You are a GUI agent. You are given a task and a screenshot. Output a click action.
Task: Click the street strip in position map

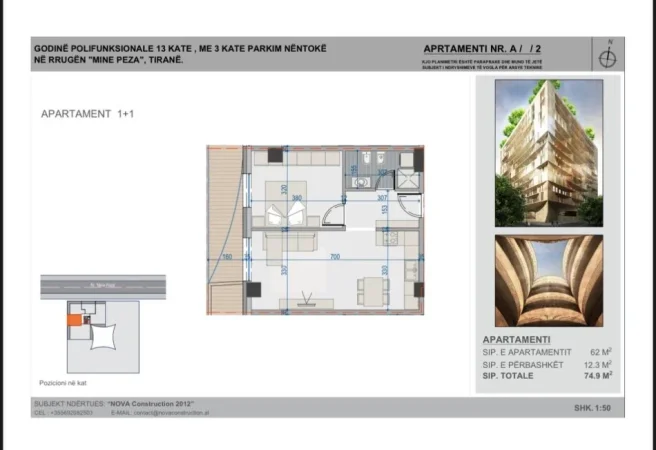(103, 287)
